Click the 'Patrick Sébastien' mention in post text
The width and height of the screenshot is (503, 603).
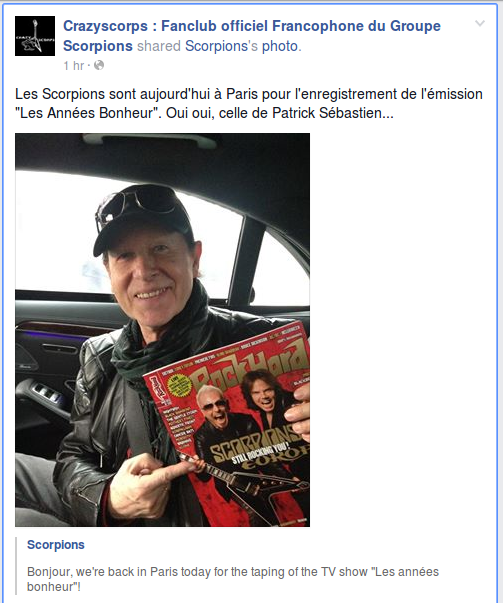(327, 113)
